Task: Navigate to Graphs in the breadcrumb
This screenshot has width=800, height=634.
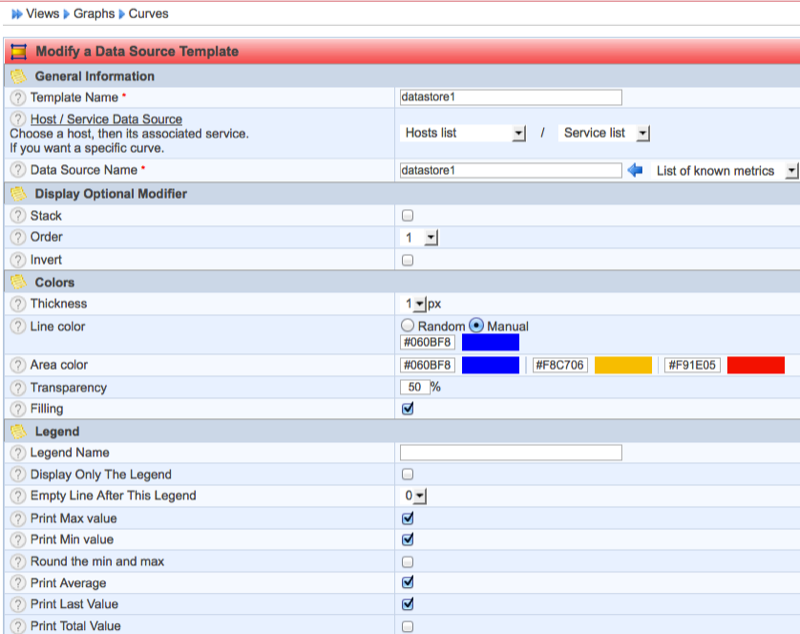Action: (94, 14)
